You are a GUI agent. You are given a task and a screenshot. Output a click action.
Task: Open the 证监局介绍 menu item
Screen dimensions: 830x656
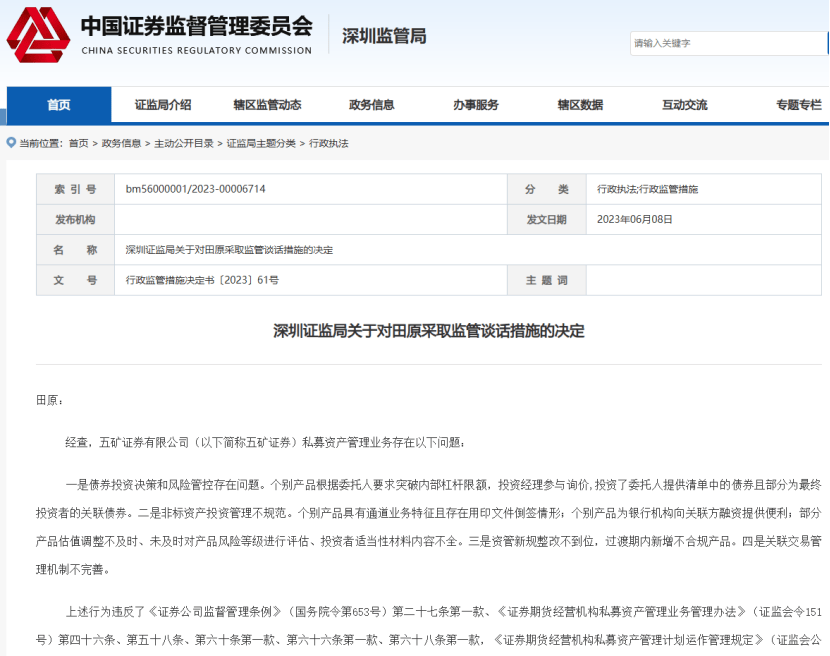pos(163,105)
